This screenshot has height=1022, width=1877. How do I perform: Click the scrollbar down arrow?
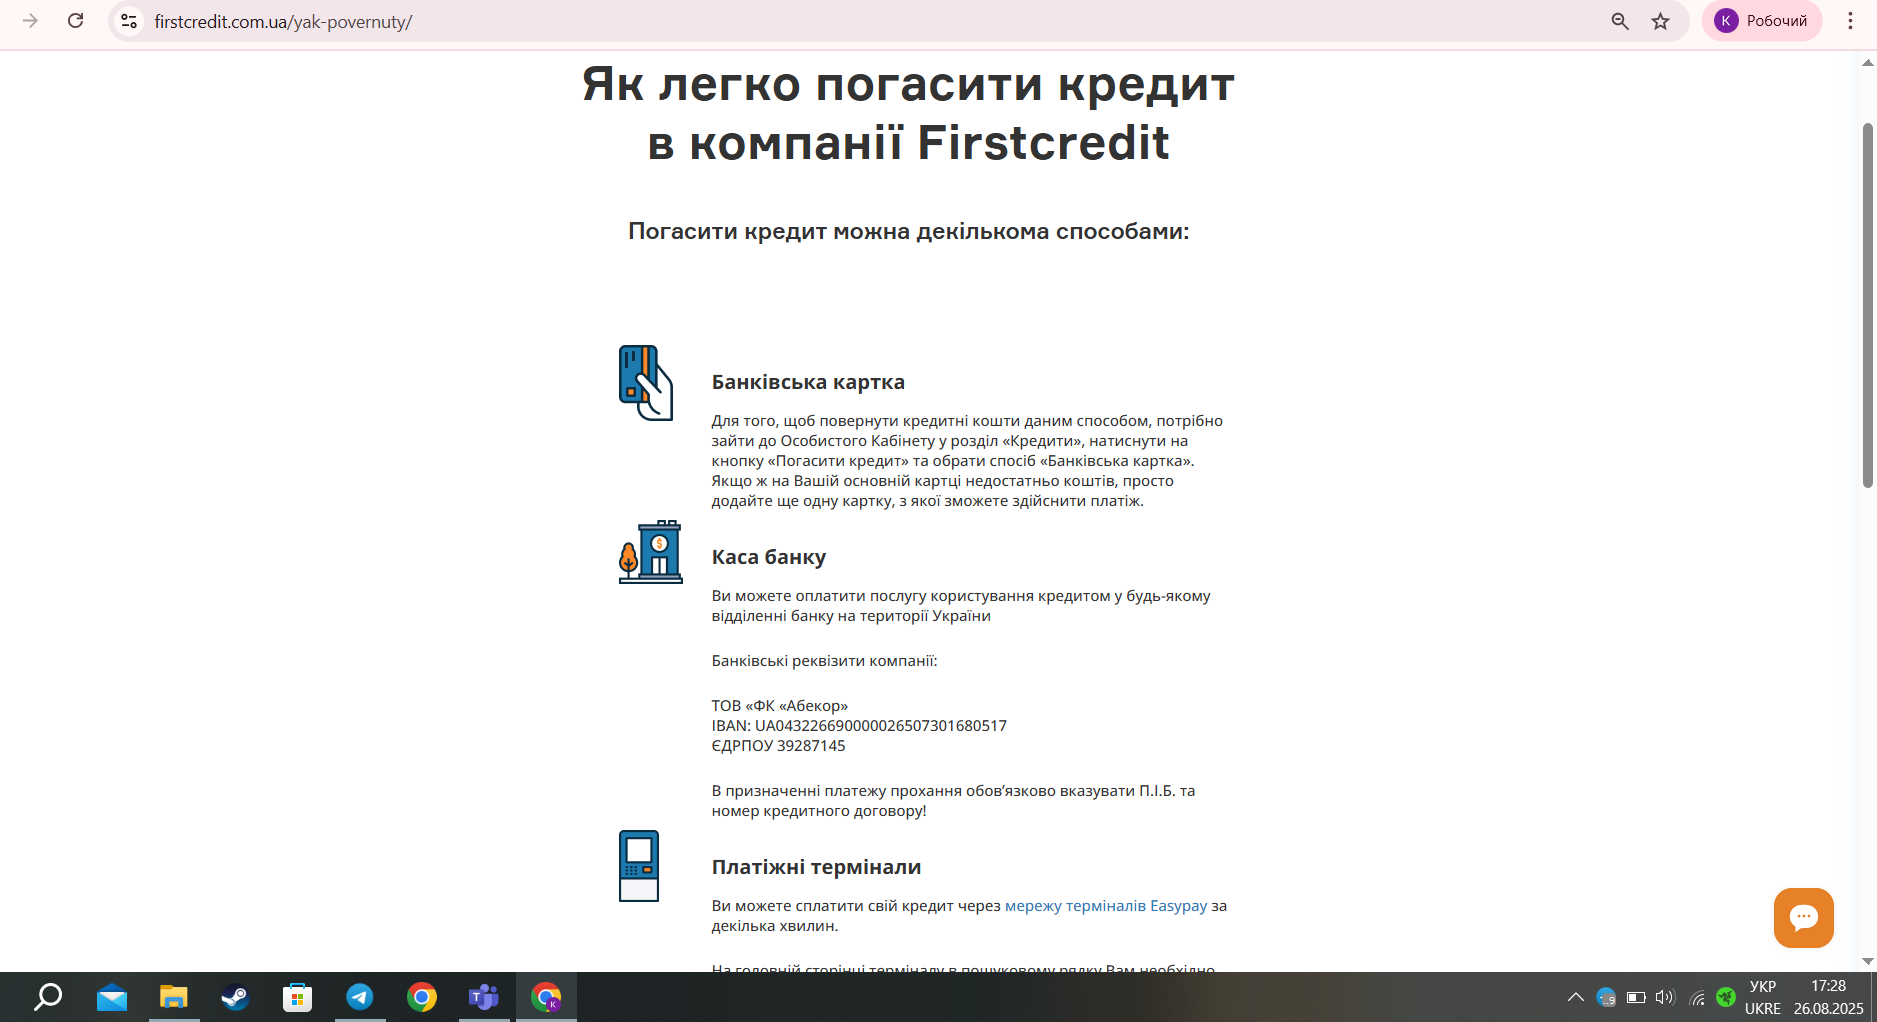point(1867,961)
